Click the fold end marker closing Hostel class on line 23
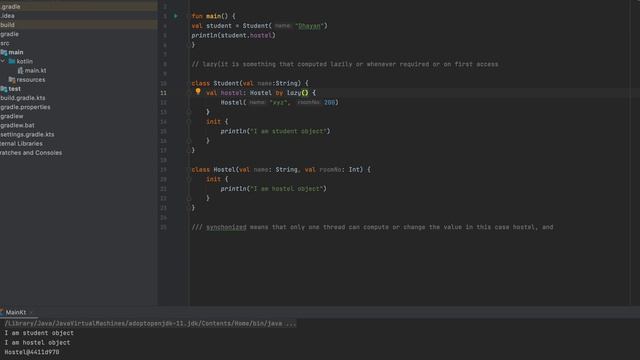This screenshot has height=360, width=640. point(189,208)
